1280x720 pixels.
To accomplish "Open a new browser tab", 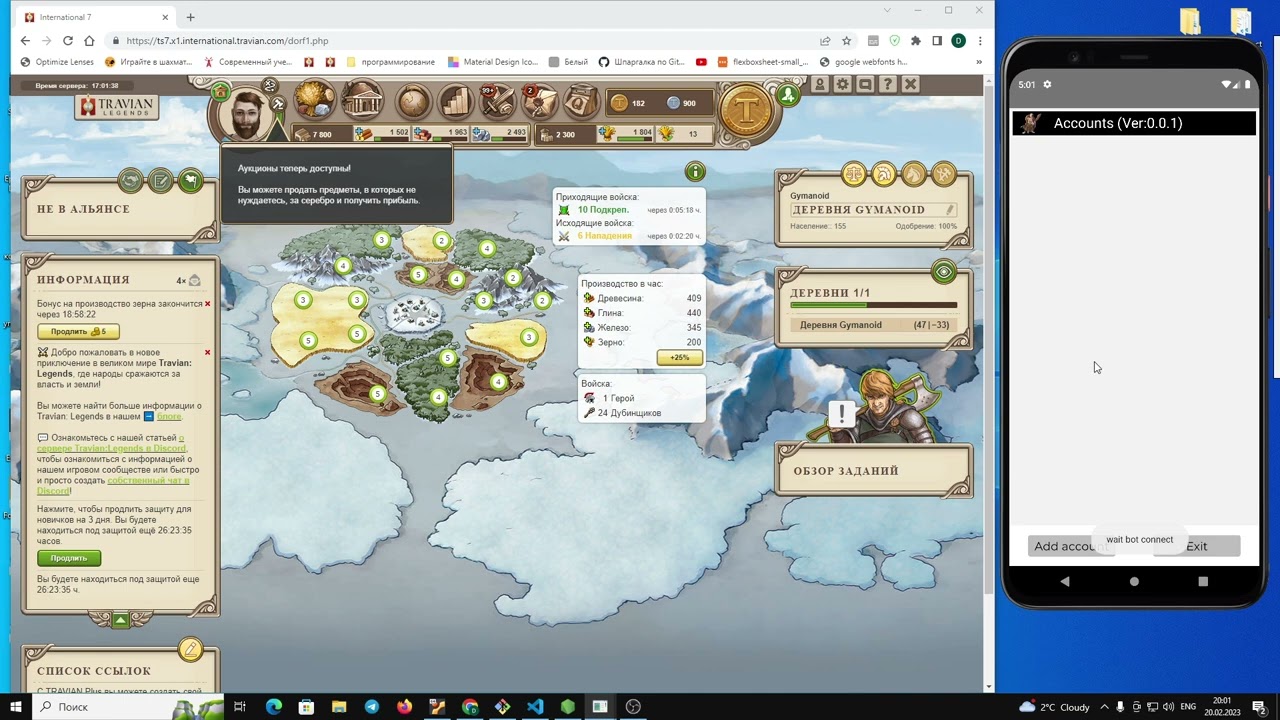I will click(190, 17).
